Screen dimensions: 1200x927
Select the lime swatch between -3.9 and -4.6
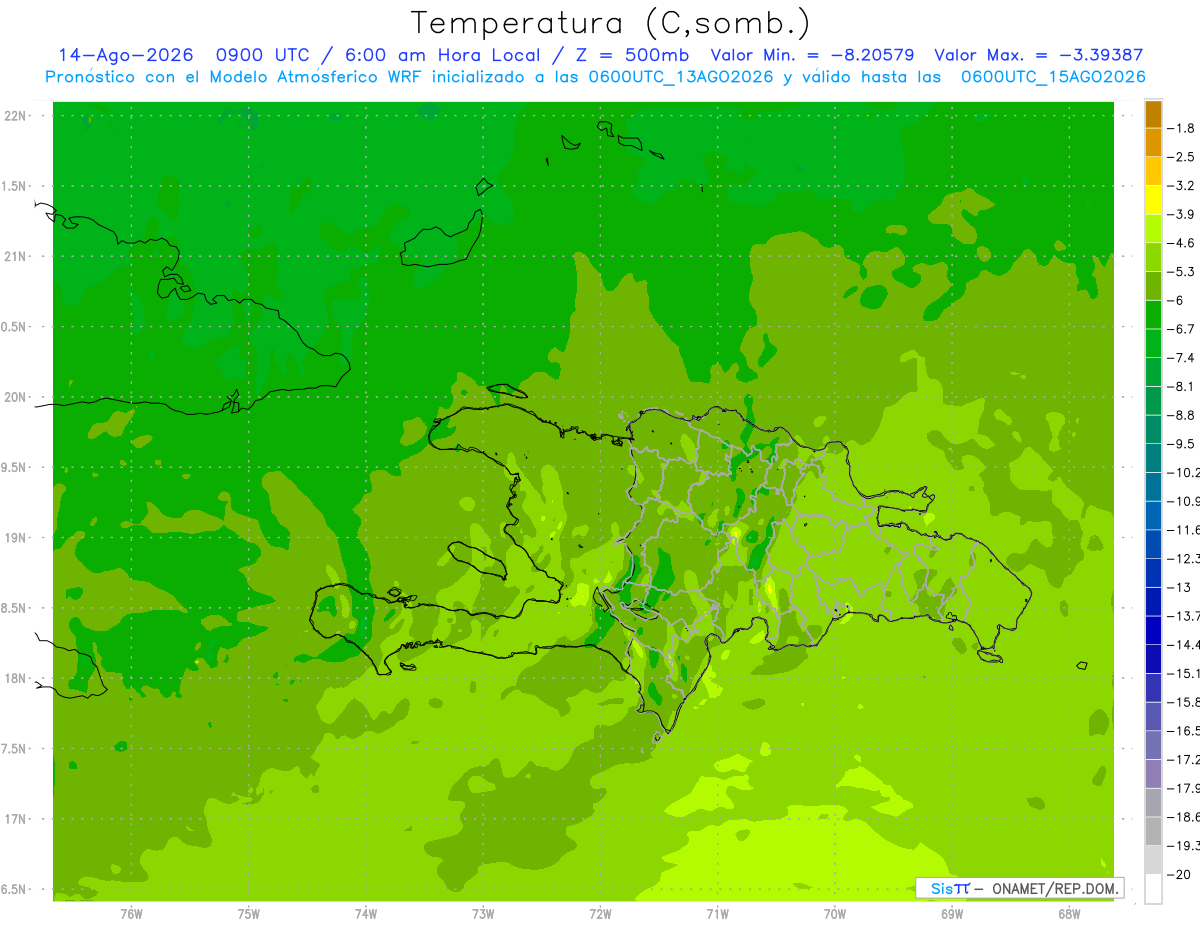tap(1153, 228)
